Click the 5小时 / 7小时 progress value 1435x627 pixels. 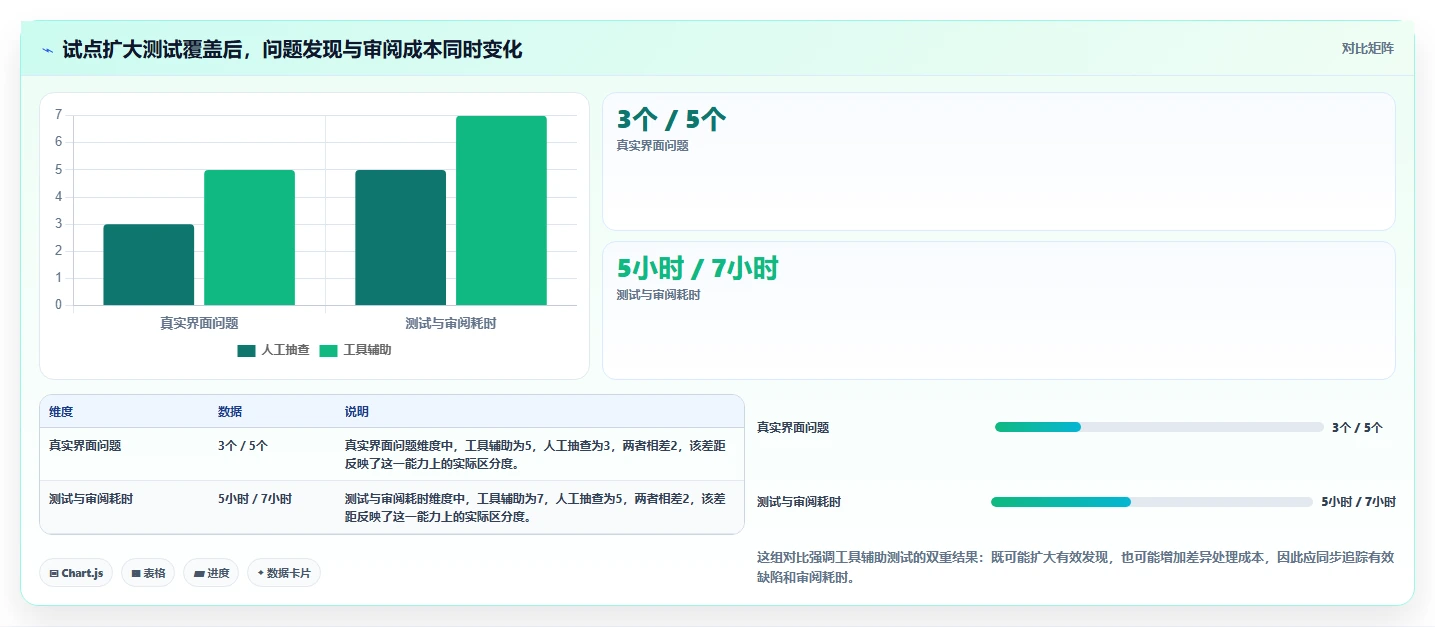[x=1358, y=502]
